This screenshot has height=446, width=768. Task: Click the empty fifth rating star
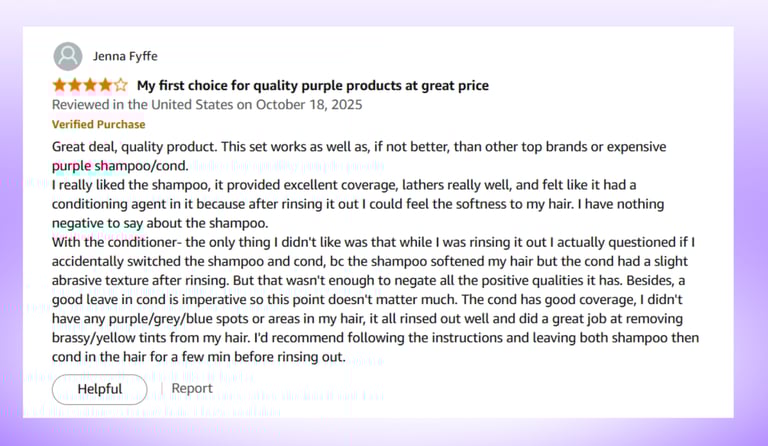(x=120, y=85)
